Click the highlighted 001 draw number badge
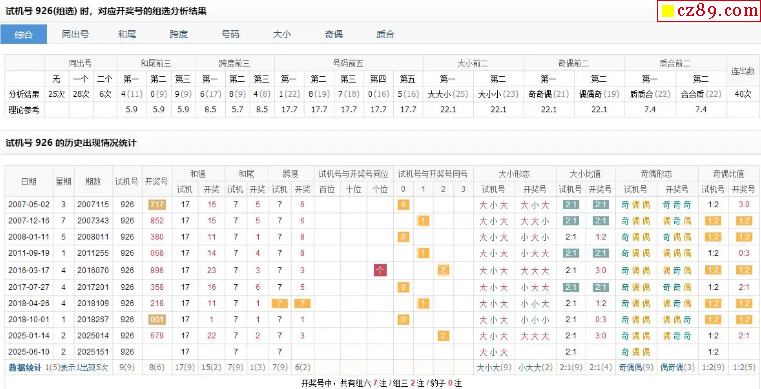 click(x=157, y=320)
